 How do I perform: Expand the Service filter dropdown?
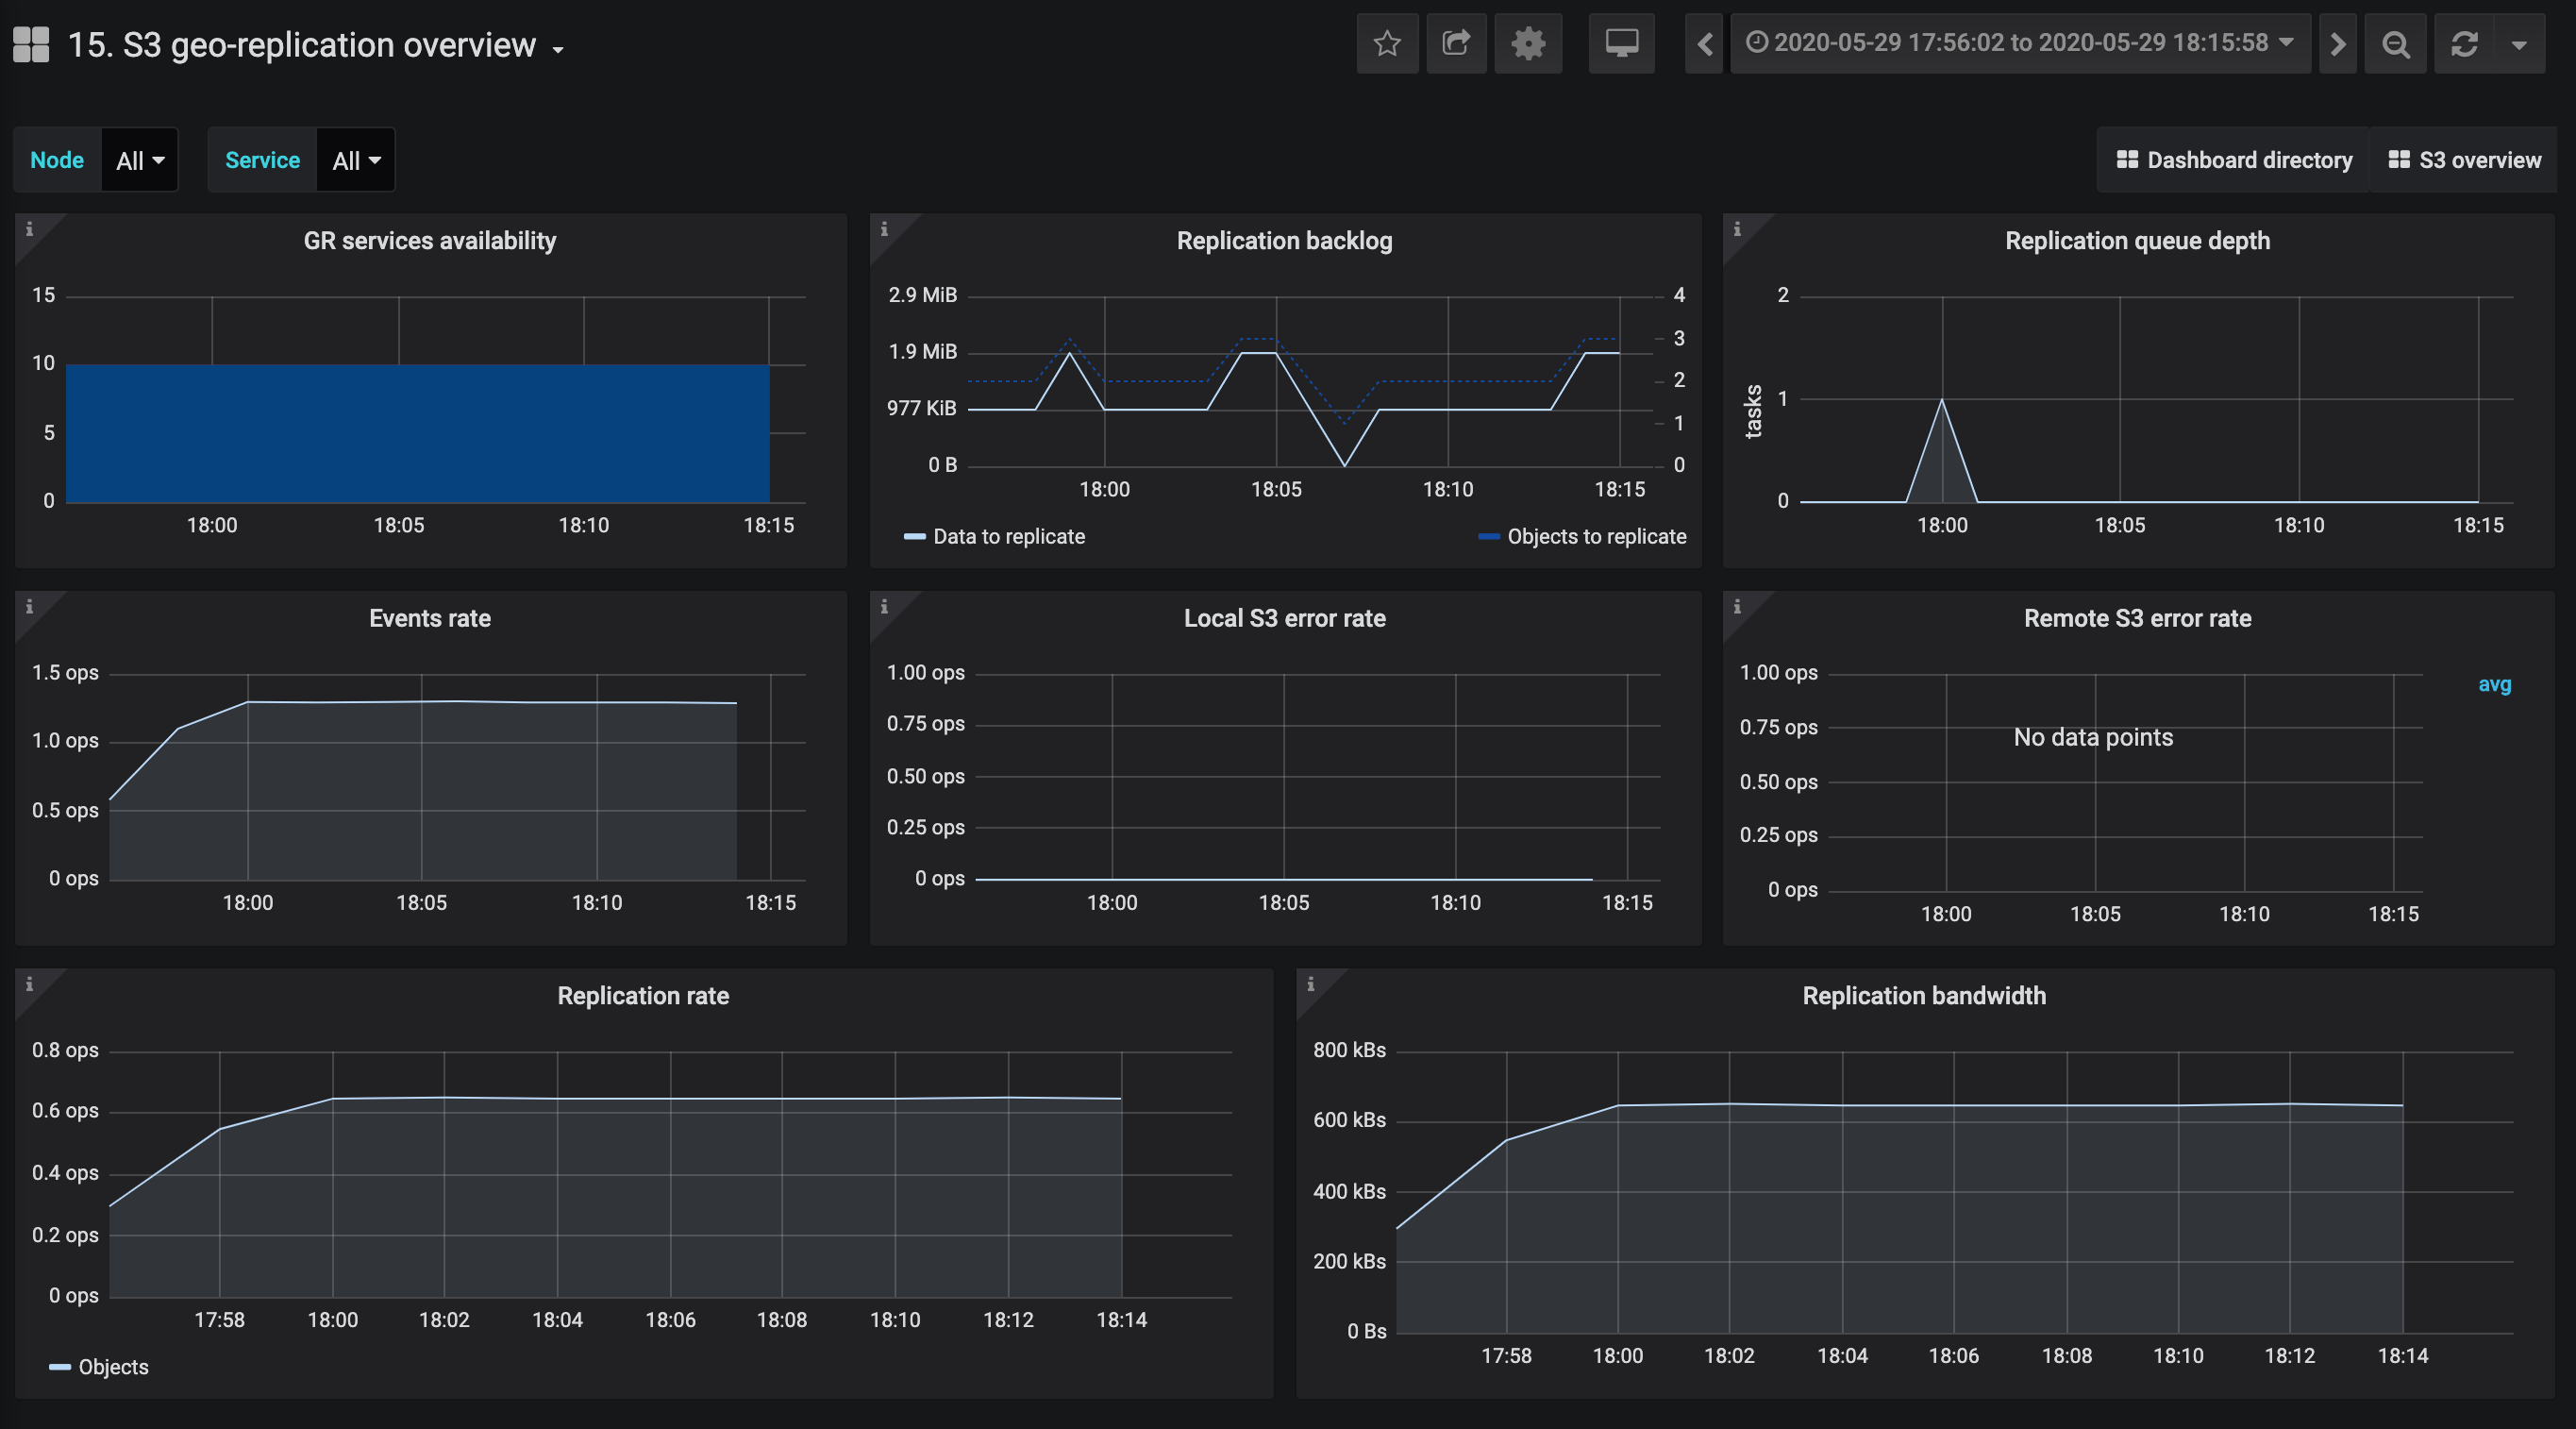[x=352, y=160]
